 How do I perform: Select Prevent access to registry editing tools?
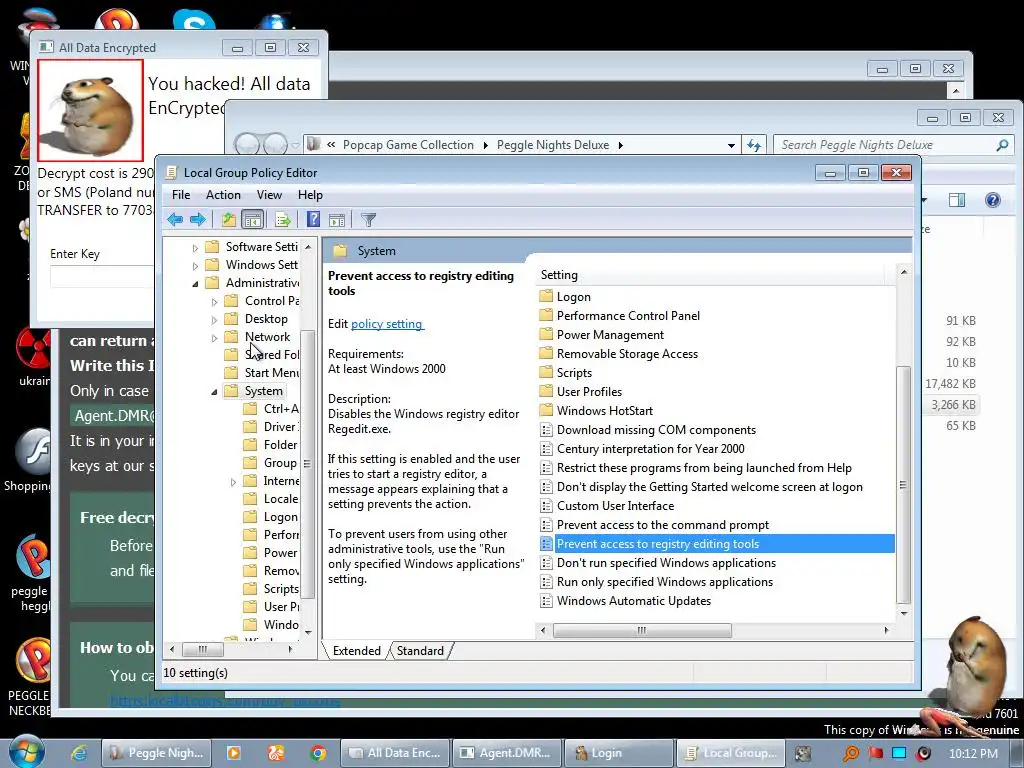point(716,544)
